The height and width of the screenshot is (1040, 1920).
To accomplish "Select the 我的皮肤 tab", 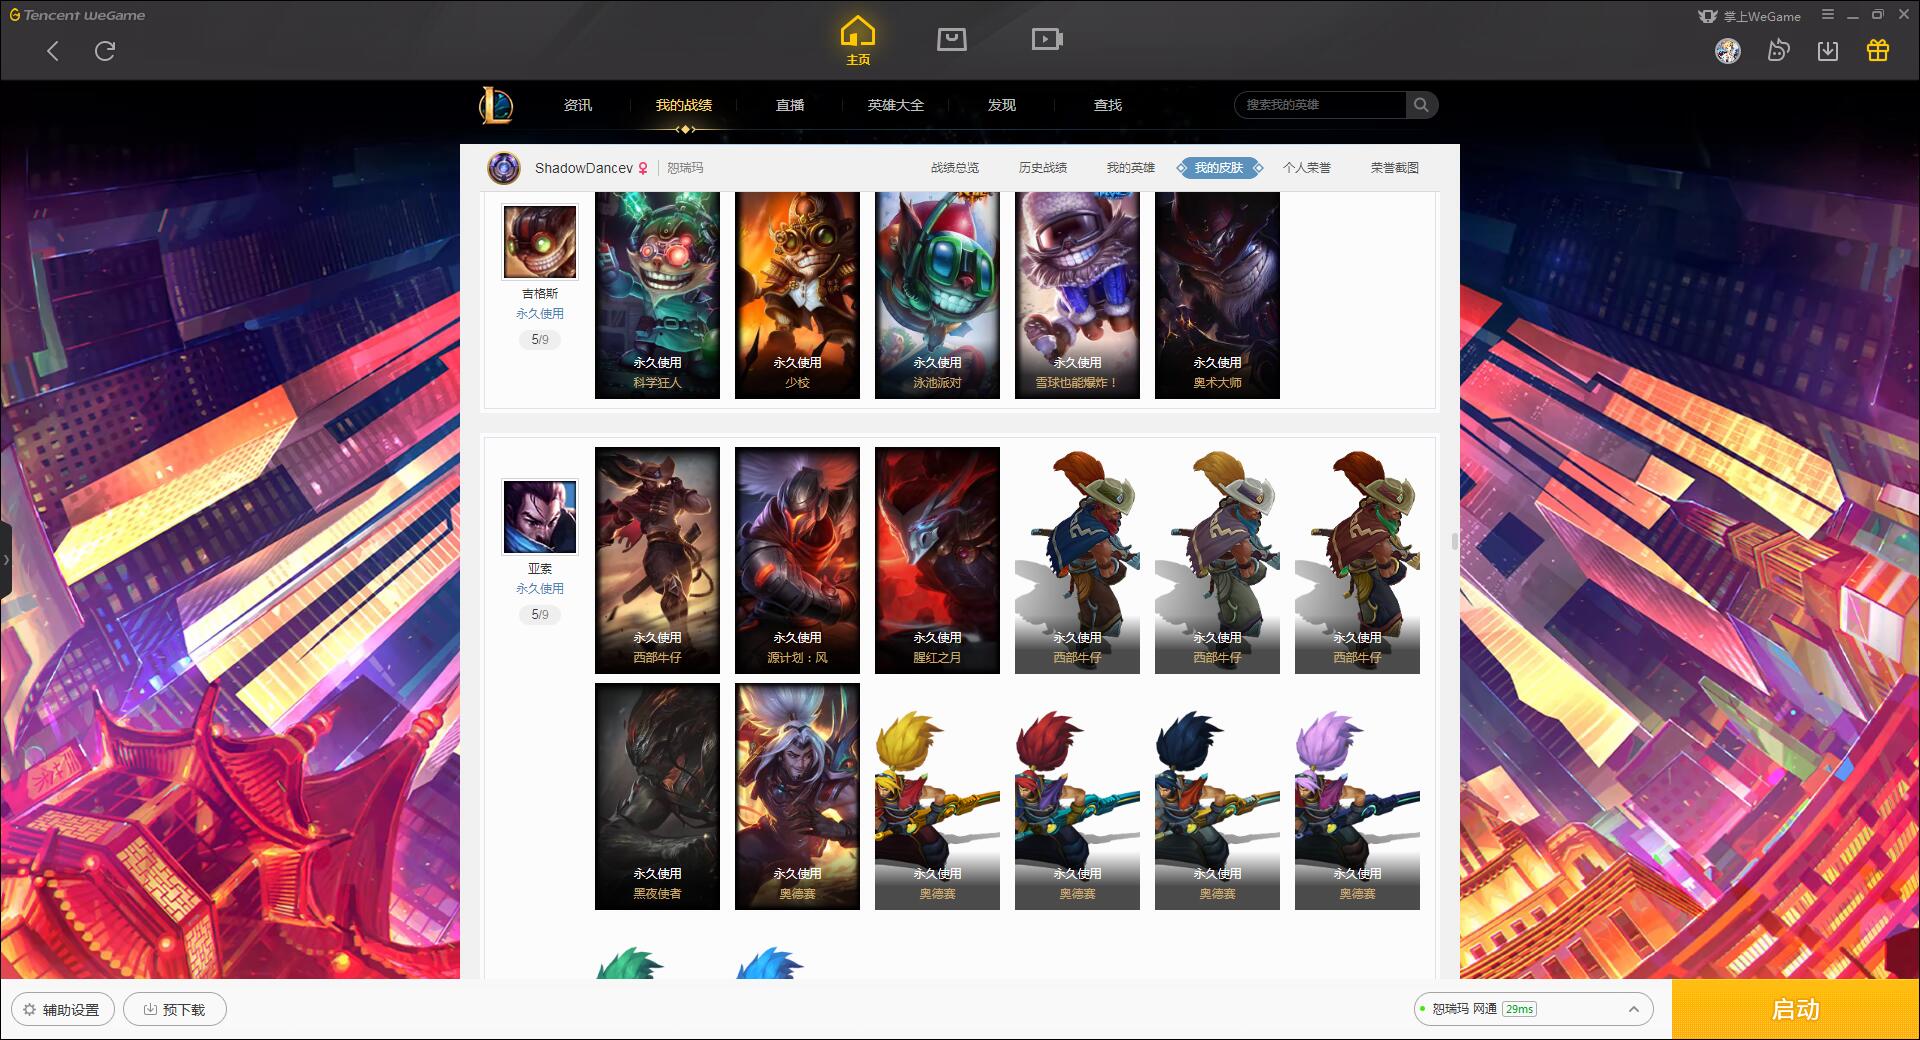I will tap(1219, 168).
